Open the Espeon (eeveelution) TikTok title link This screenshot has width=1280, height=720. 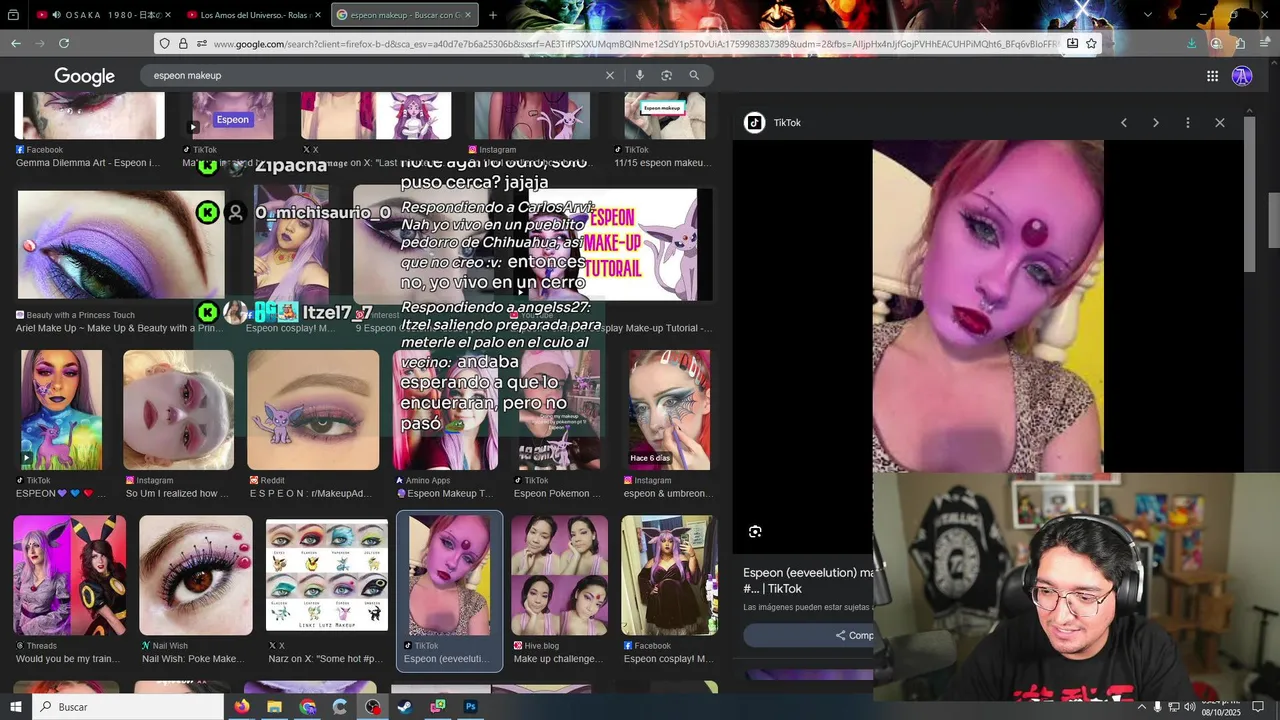[808, 580]
